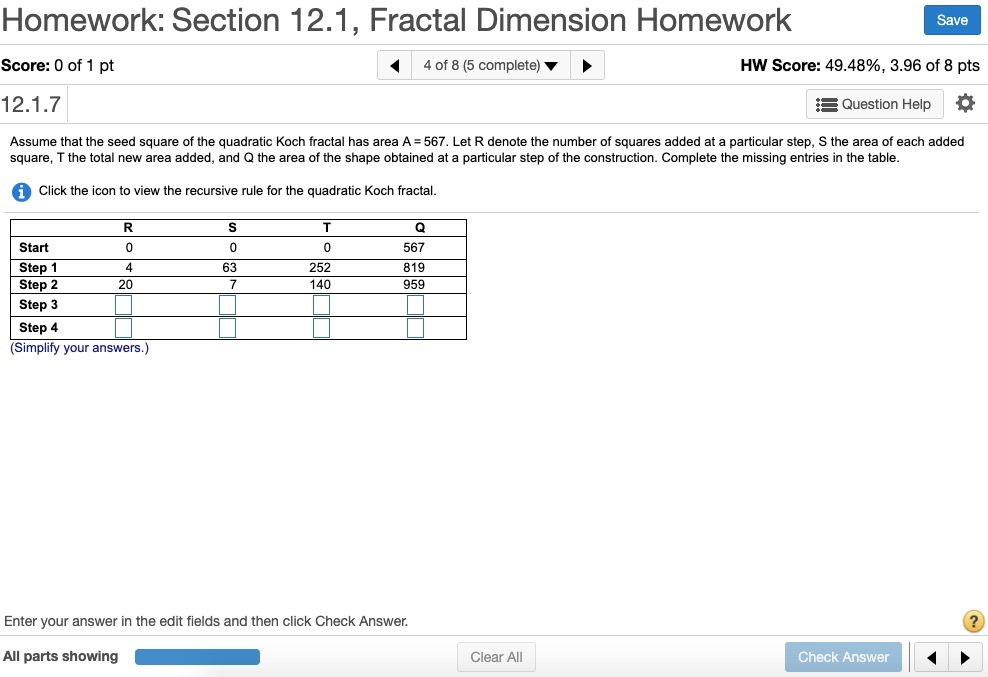This screenshot has width=988, height=677.
Task: Advance to the next question using the right arrow
Action: pos(588,65)
